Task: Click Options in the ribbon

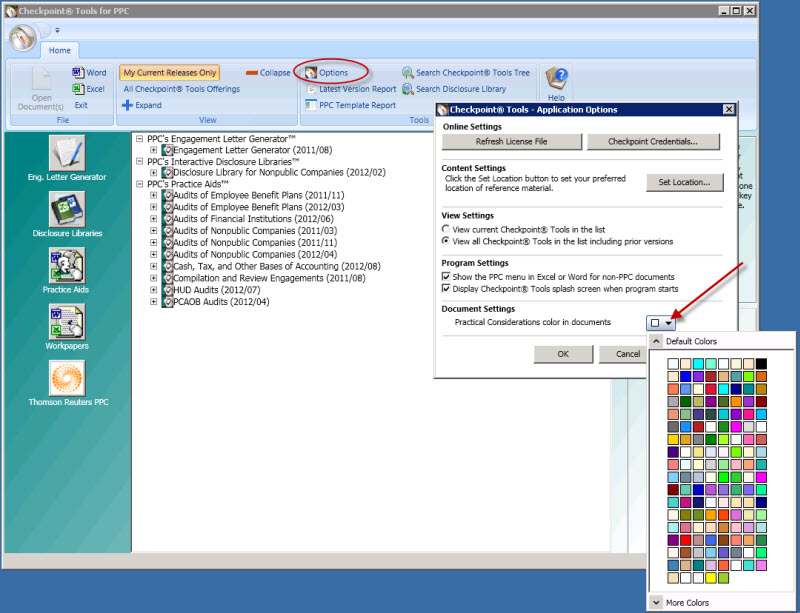Action: pos(332,73)
